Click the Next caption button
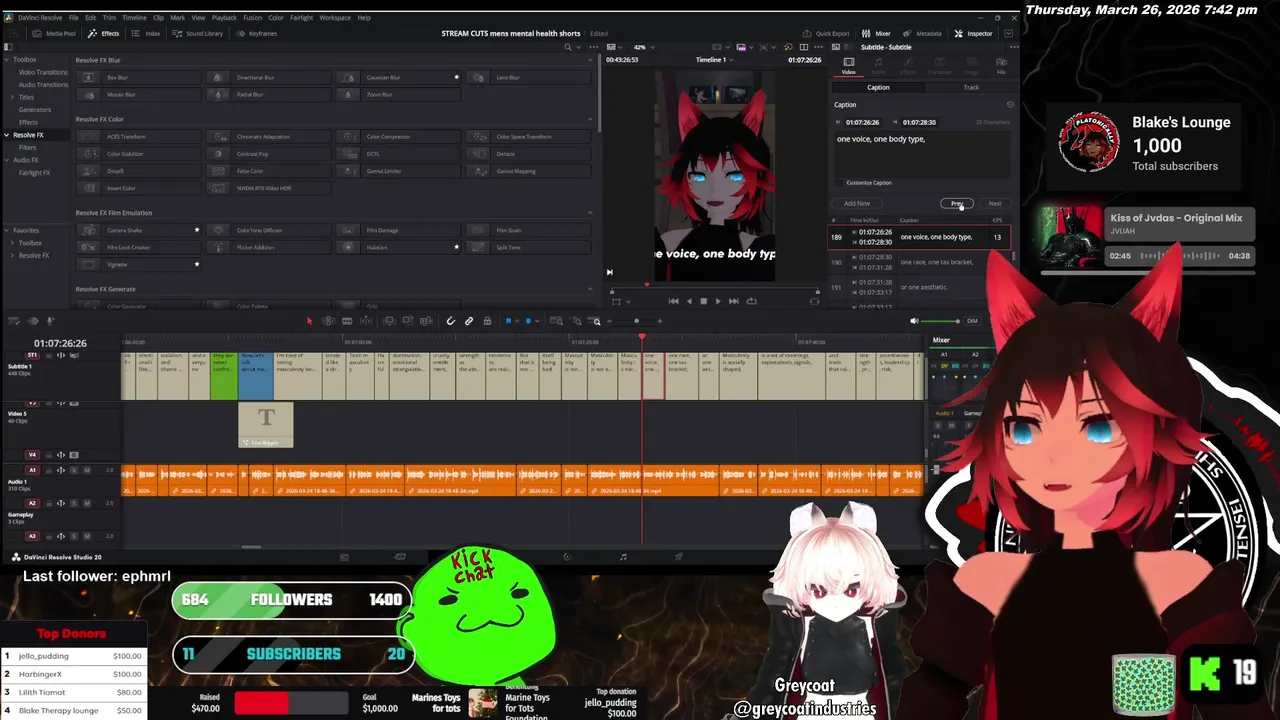 point(994,204)
